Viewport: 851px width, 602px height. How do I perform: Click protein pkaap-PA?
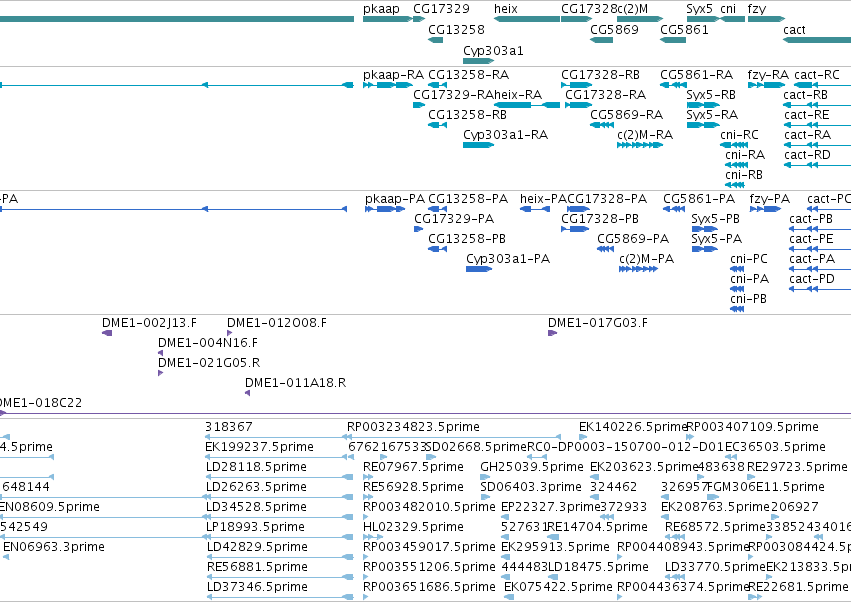tap(385, 209)
